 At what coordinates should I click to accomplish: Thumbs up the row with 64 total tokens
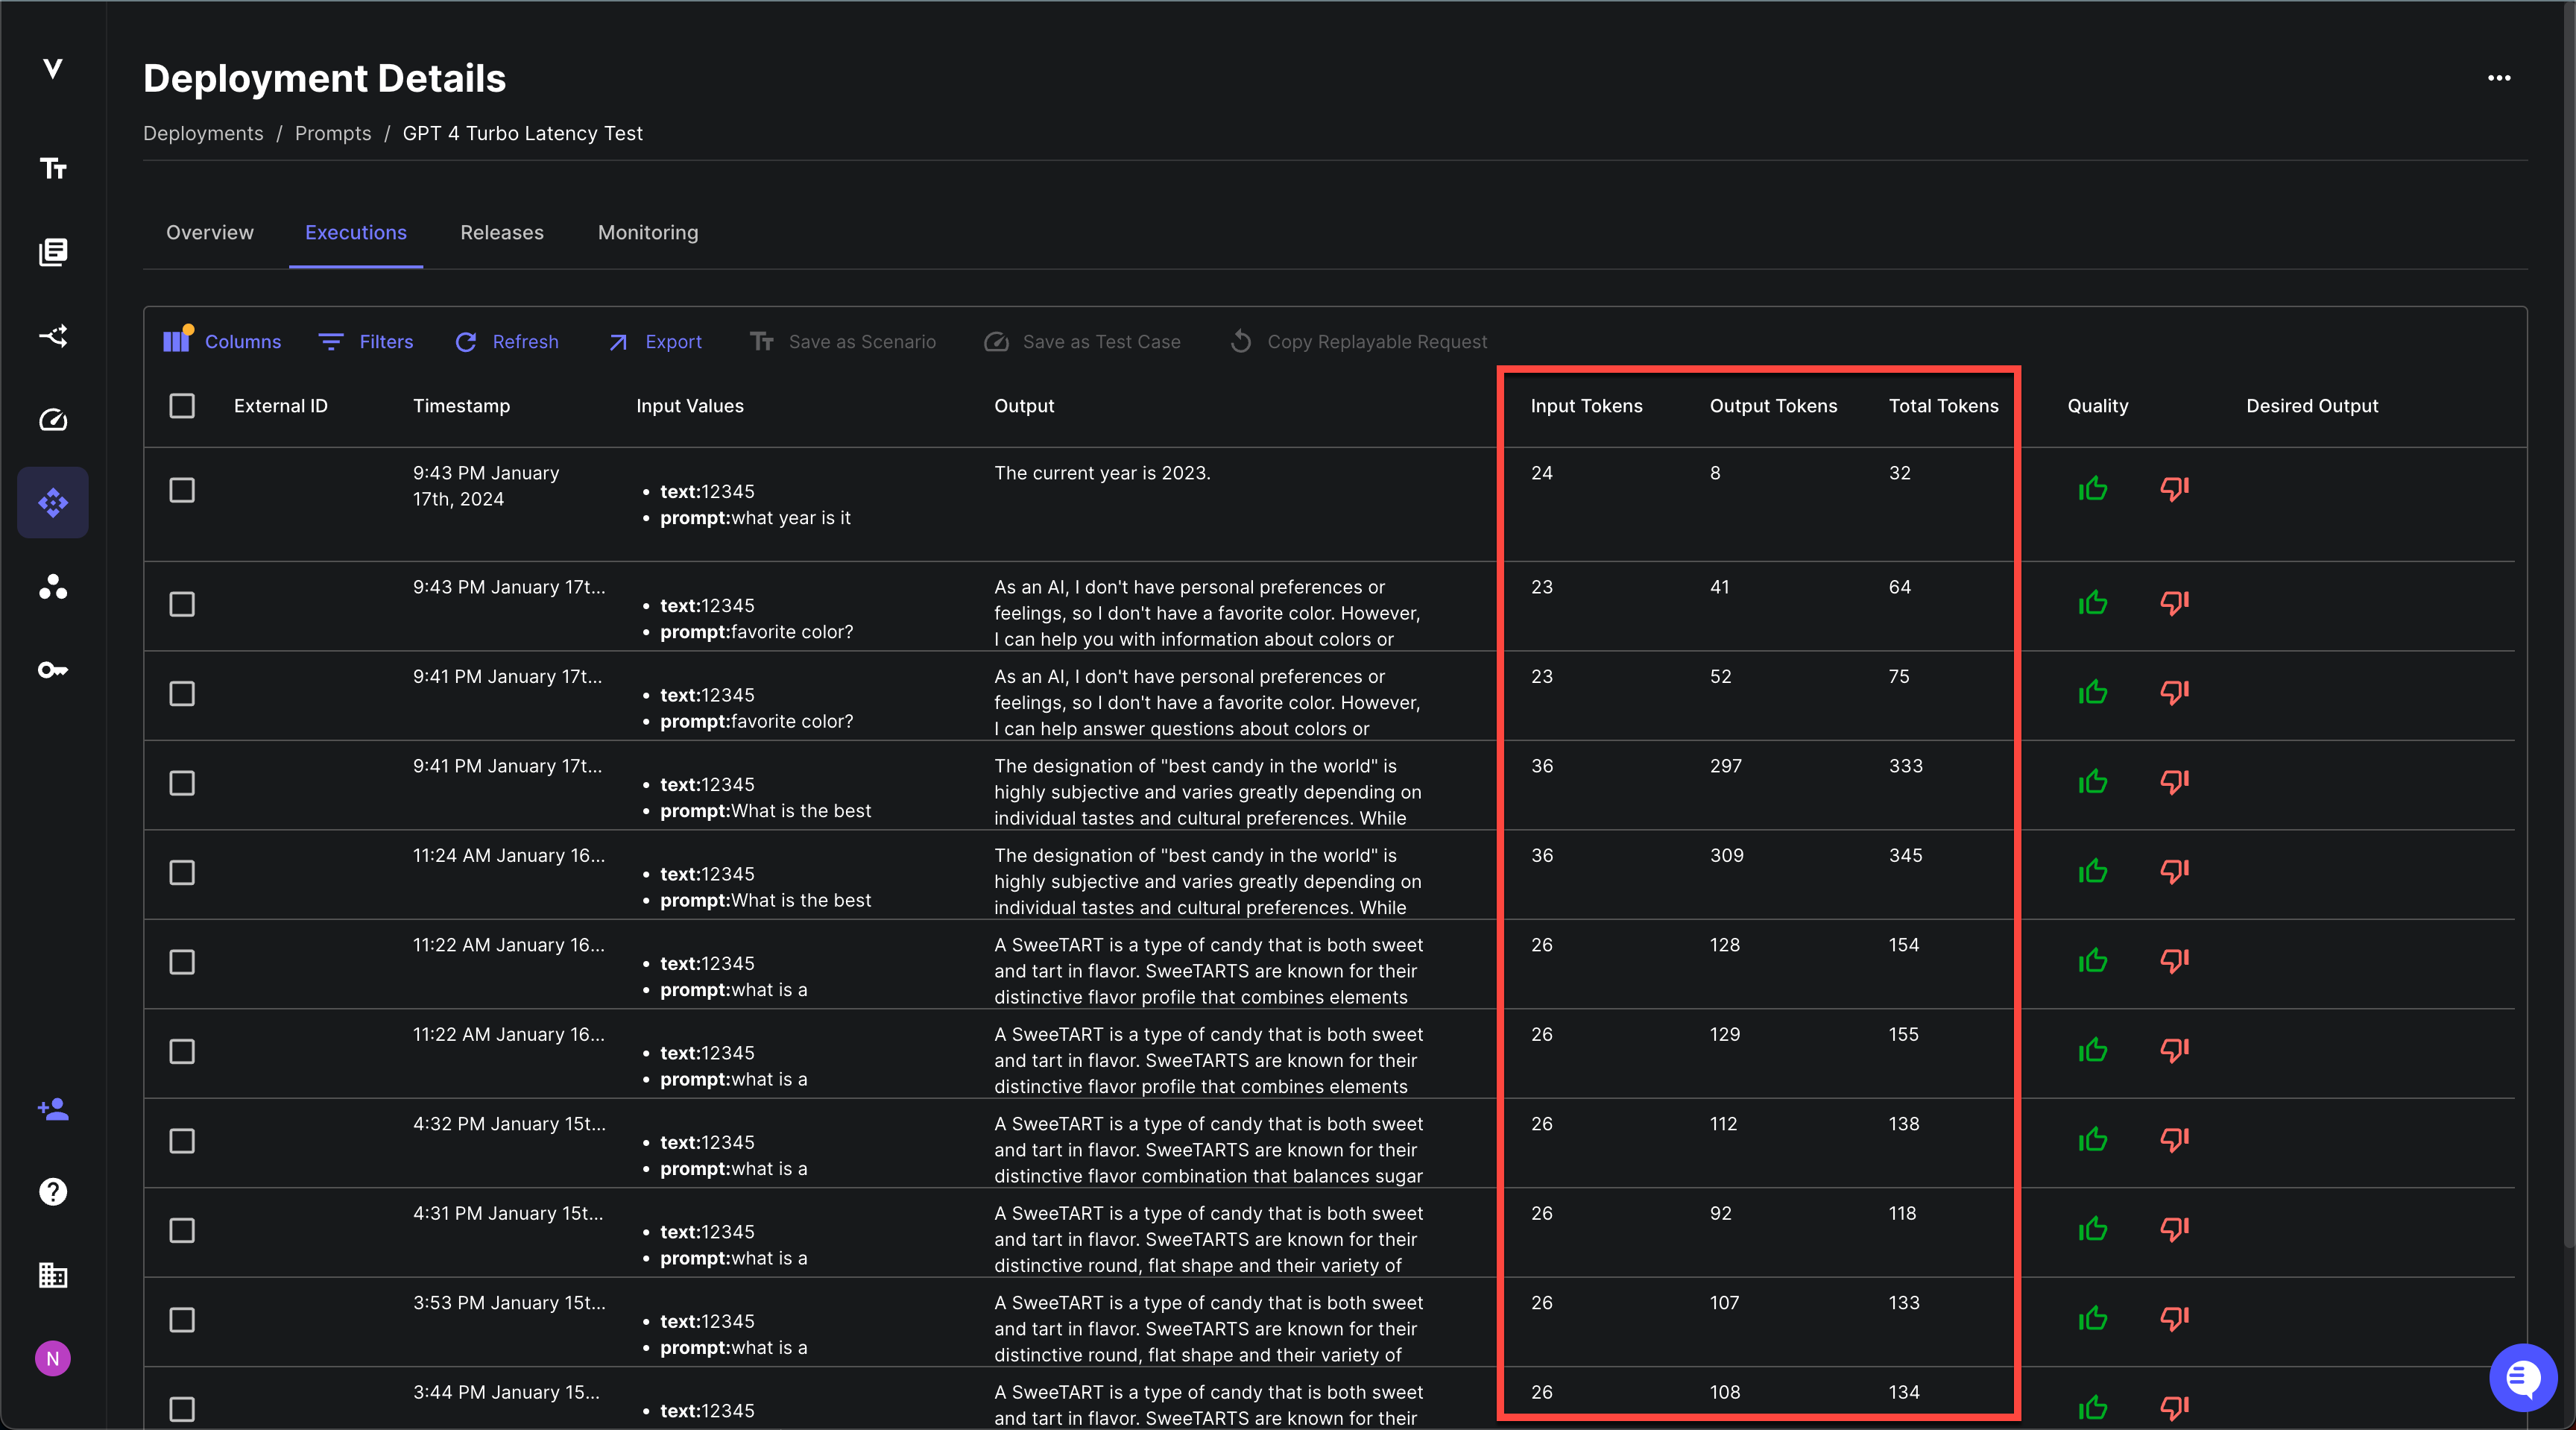pyautogui.click(x=2093, y=602)
